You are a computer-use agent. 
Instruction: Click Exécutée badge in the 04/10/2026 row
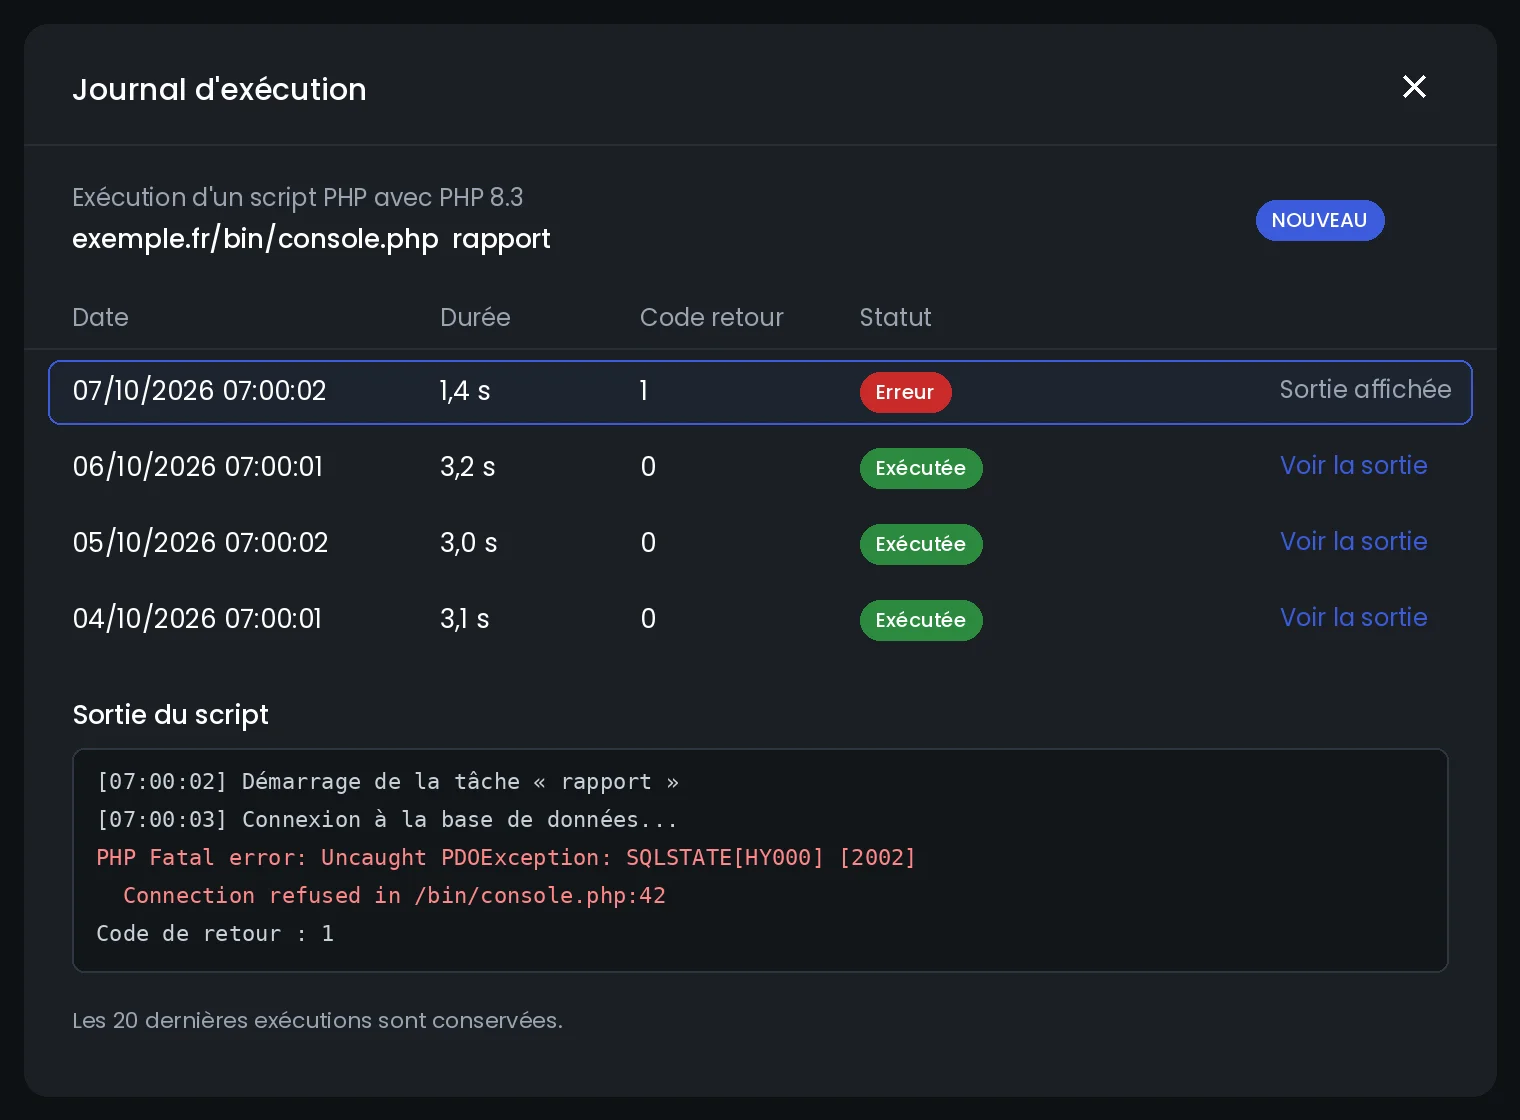tap(921, 620)
